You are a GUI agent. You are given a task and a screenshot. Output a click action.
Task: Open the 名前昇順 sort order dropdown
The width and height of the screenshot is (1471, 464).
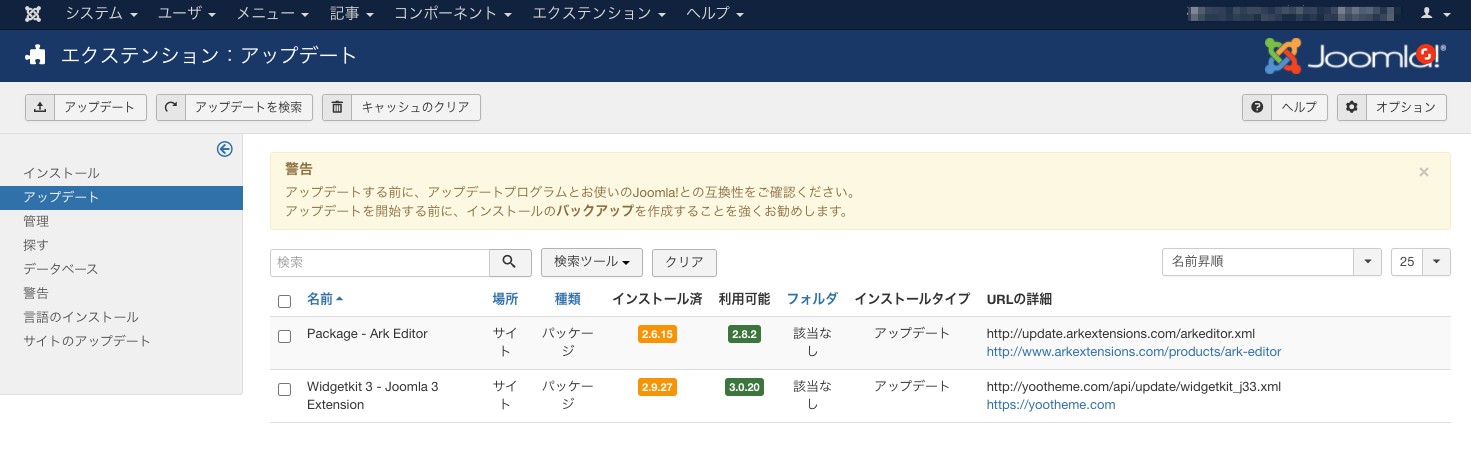[1270, 262]
